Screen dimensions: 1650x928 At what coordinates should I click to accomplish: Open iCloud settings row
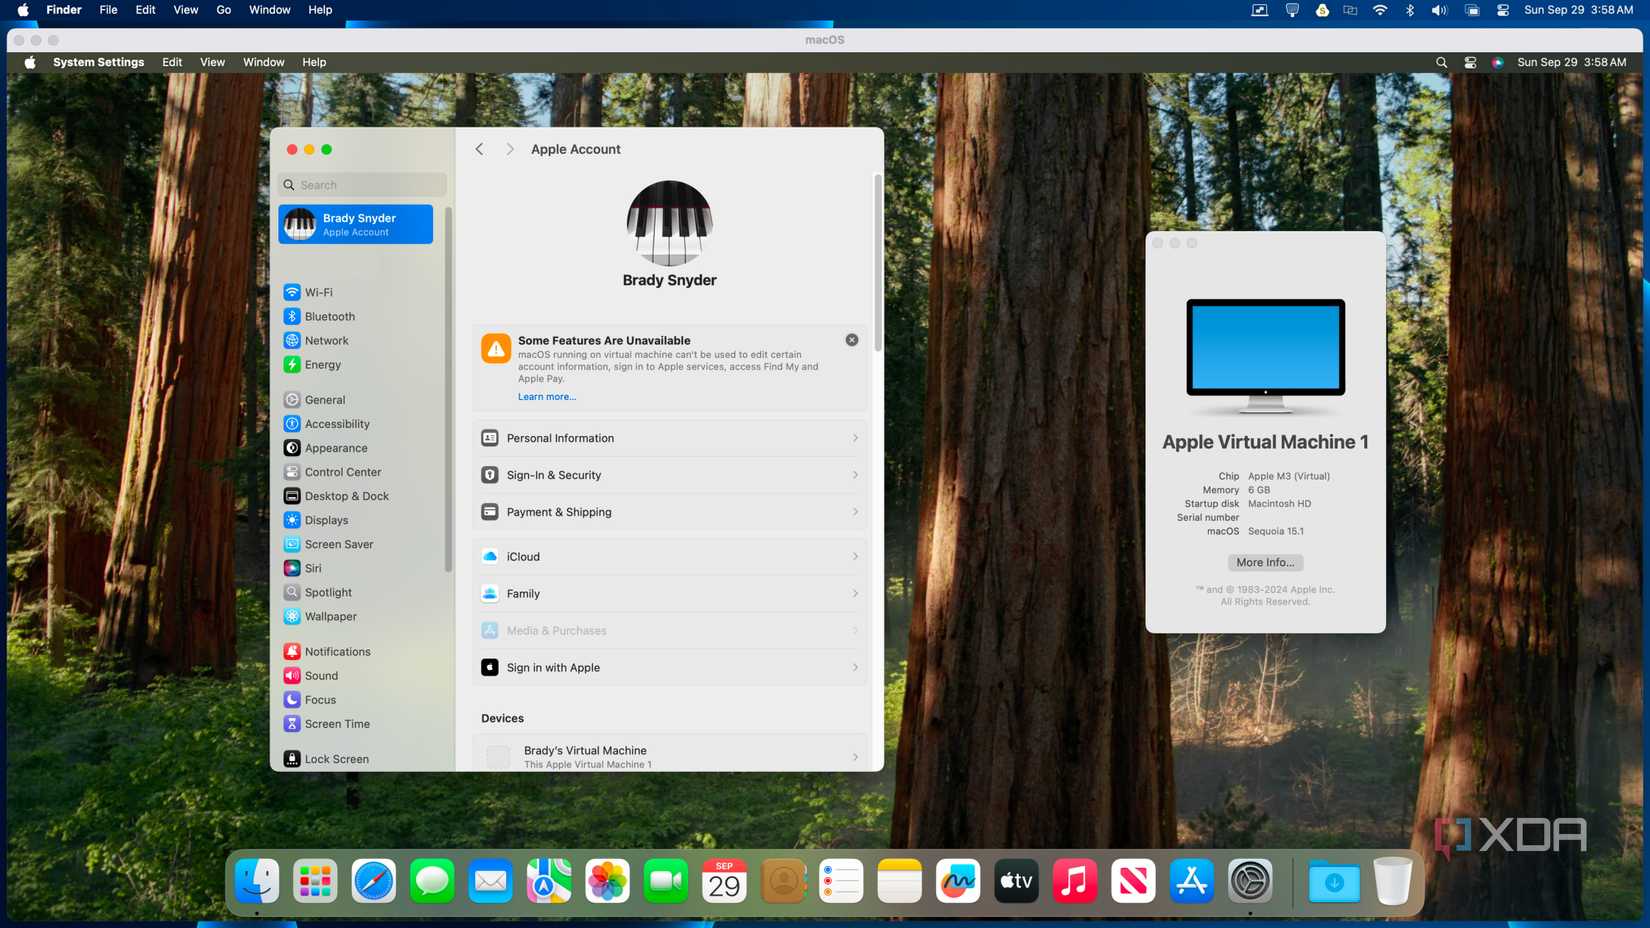coord(670,557)
